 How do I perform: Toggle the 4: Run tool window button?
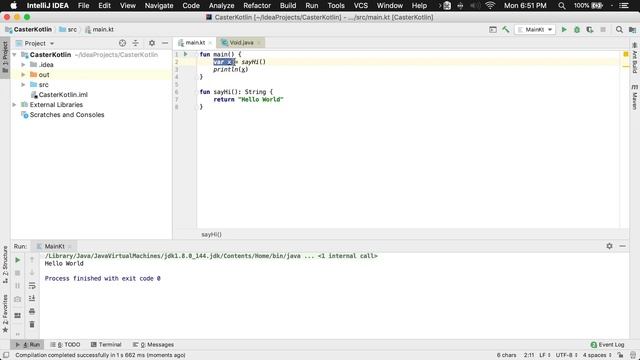pos(27,344)
